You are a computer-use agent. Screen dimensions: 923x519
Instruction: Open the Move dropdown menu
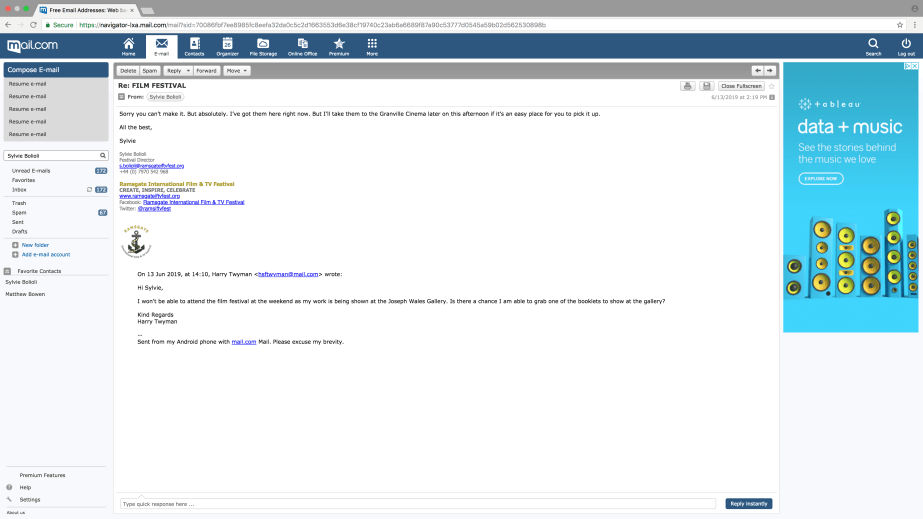237,71
